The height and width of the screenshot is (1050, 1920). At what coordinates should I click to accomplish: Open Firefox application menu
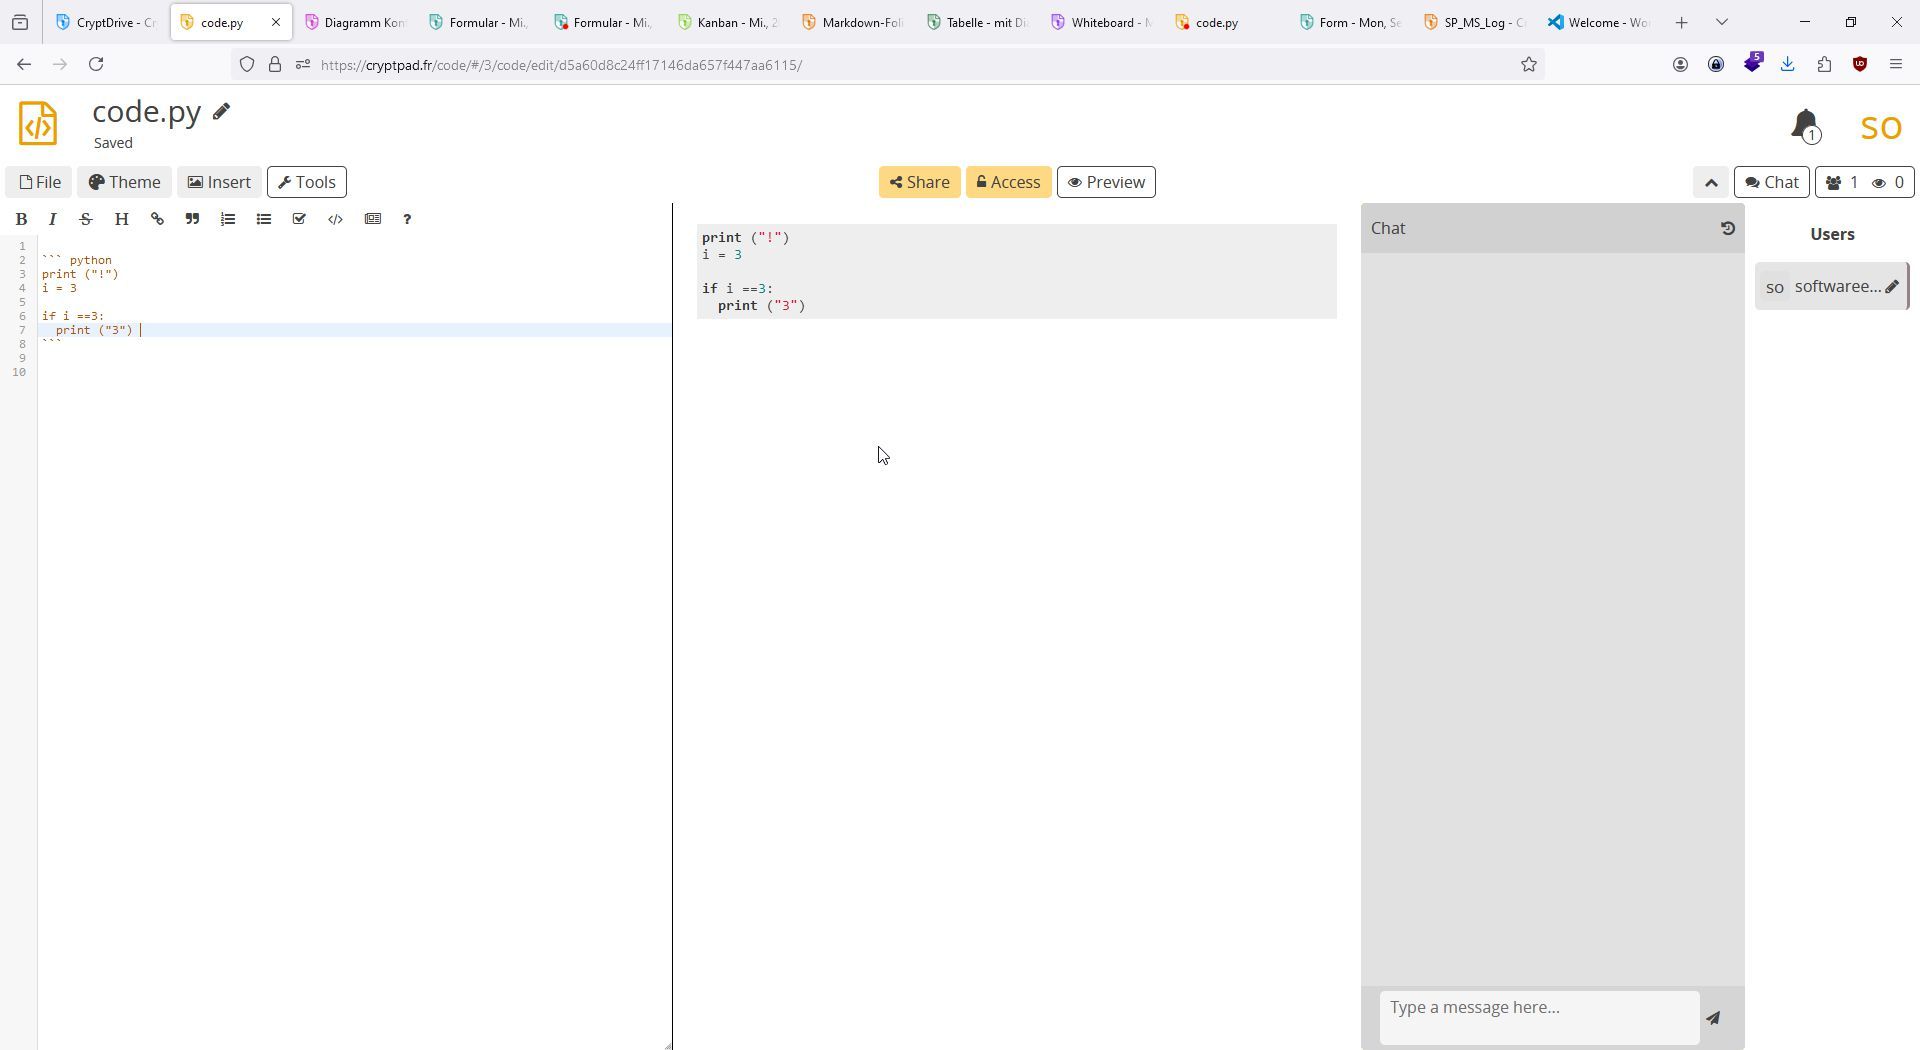1896,65
